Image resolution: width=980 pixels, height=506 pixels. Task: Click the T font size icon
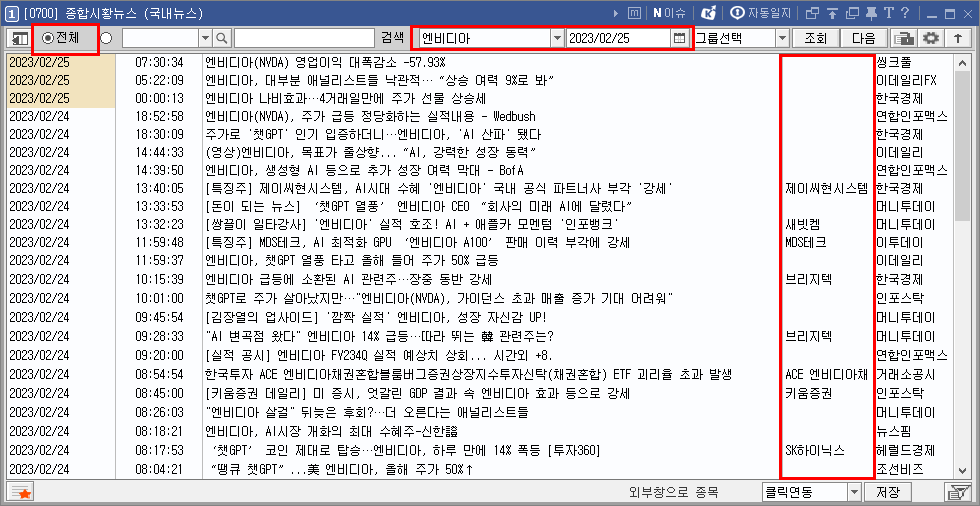point(888,12)
